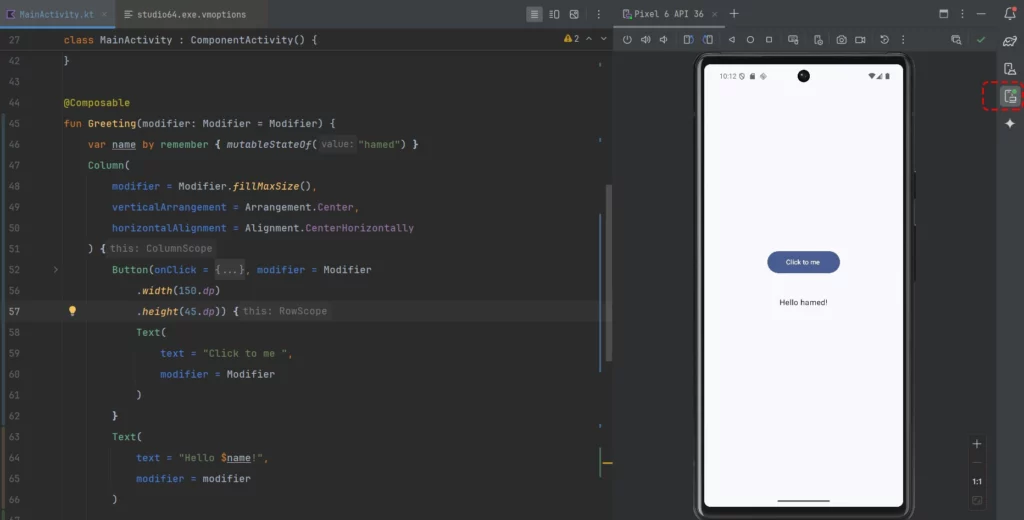The height and width of the screenshot is (520, 1024).
Task: Click the Running Devices window view mode icon
Action: [x=944, y=14]
